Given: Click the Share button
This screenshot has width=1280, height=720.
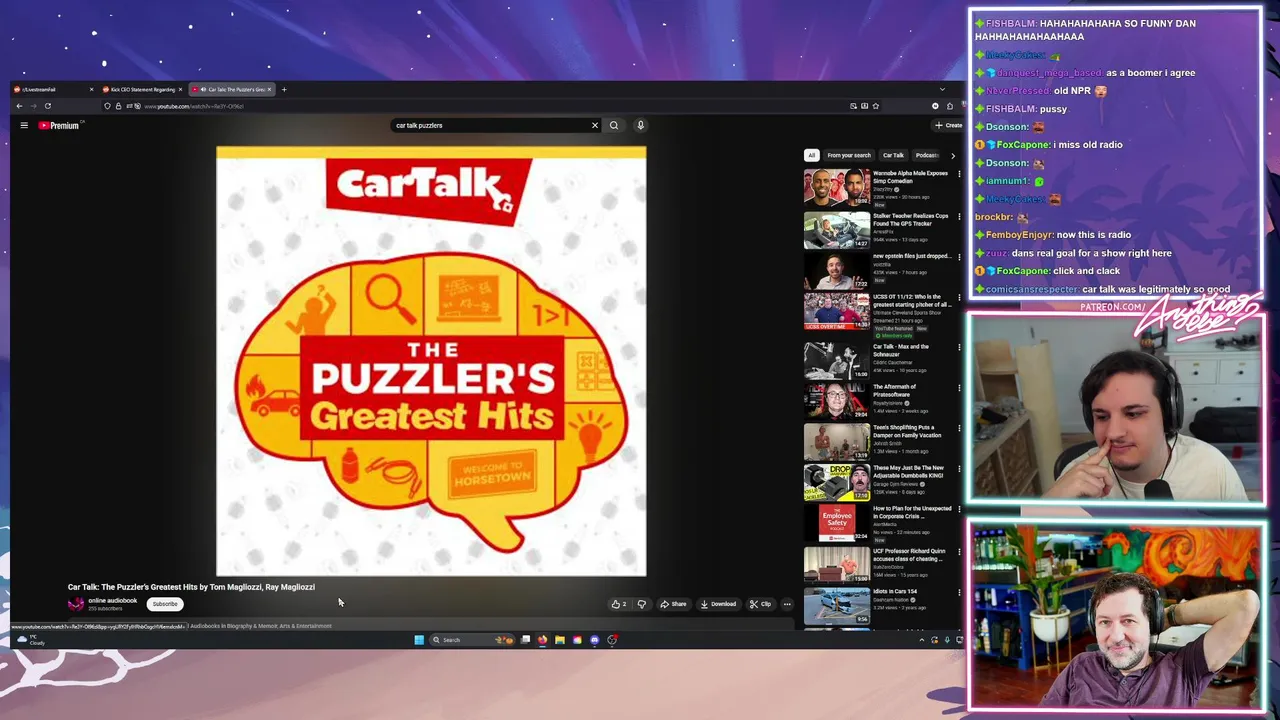Looking at the screenshot, I should point(673,604).
